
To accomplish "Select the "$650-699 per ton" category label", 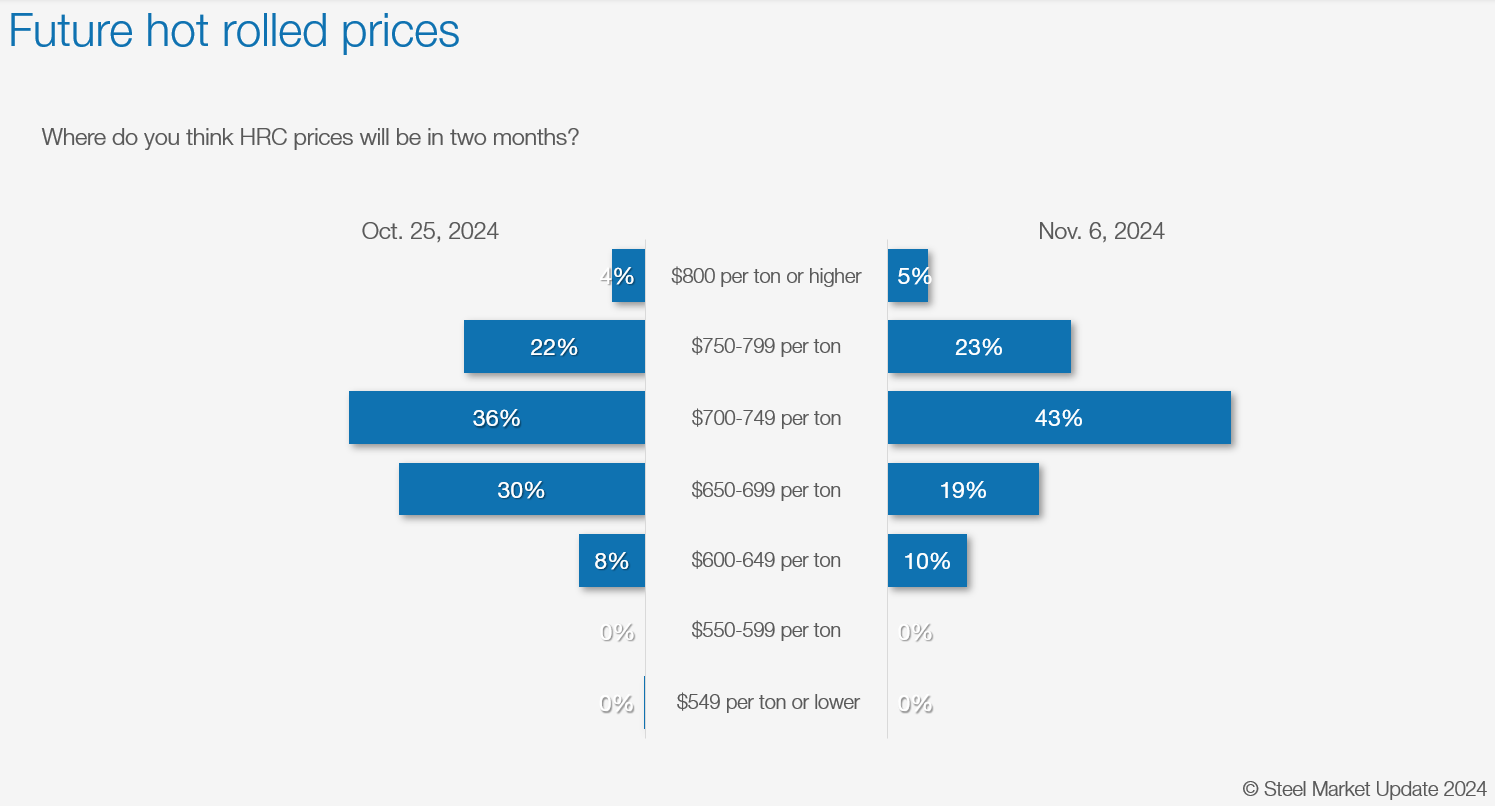I will tap(766, 490).
